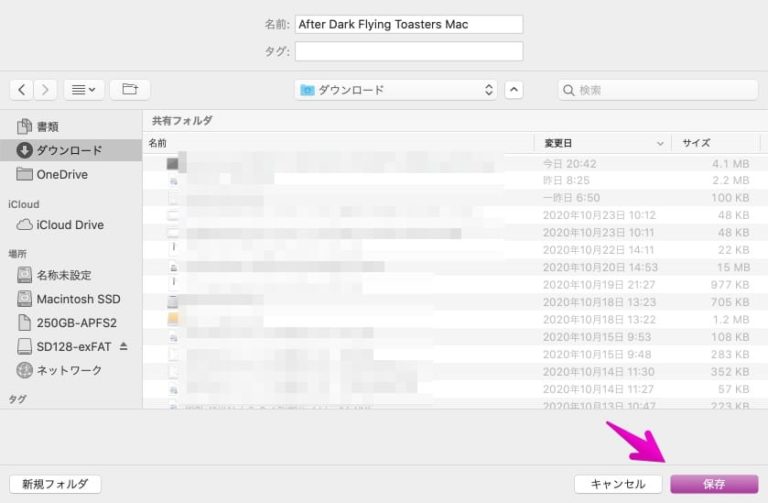Eject the SD128-exFAT volume
This screenshot has width=768, height=503.
[123, 347]
